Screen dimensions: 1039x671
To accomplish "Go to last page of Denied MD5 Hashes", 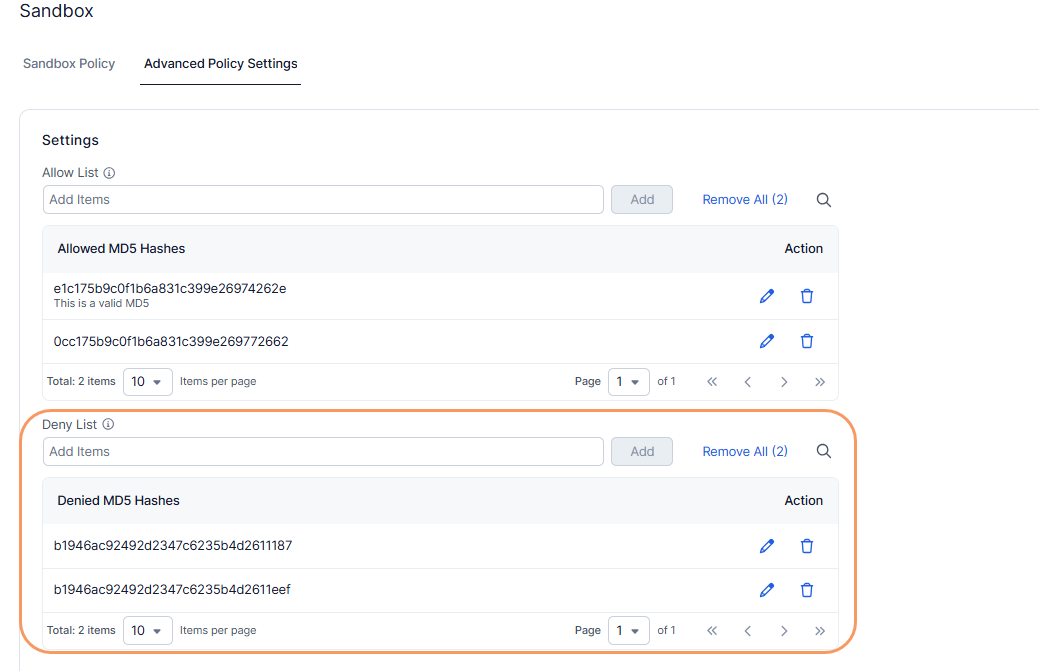I will (820, 631).
